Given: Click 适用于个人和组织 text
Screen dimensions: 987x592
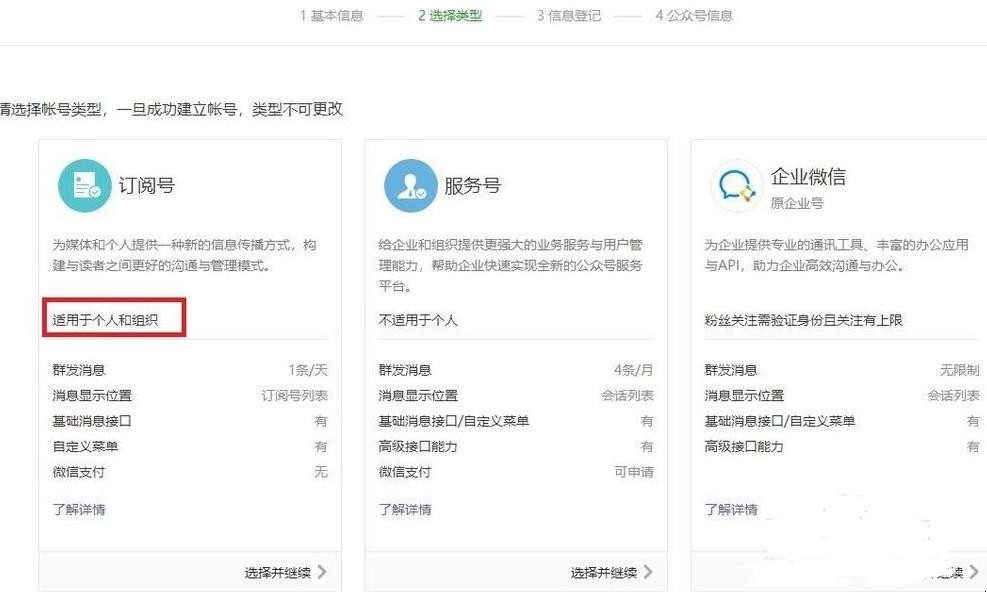Looking at the screenshot, I should coord(105,320).
